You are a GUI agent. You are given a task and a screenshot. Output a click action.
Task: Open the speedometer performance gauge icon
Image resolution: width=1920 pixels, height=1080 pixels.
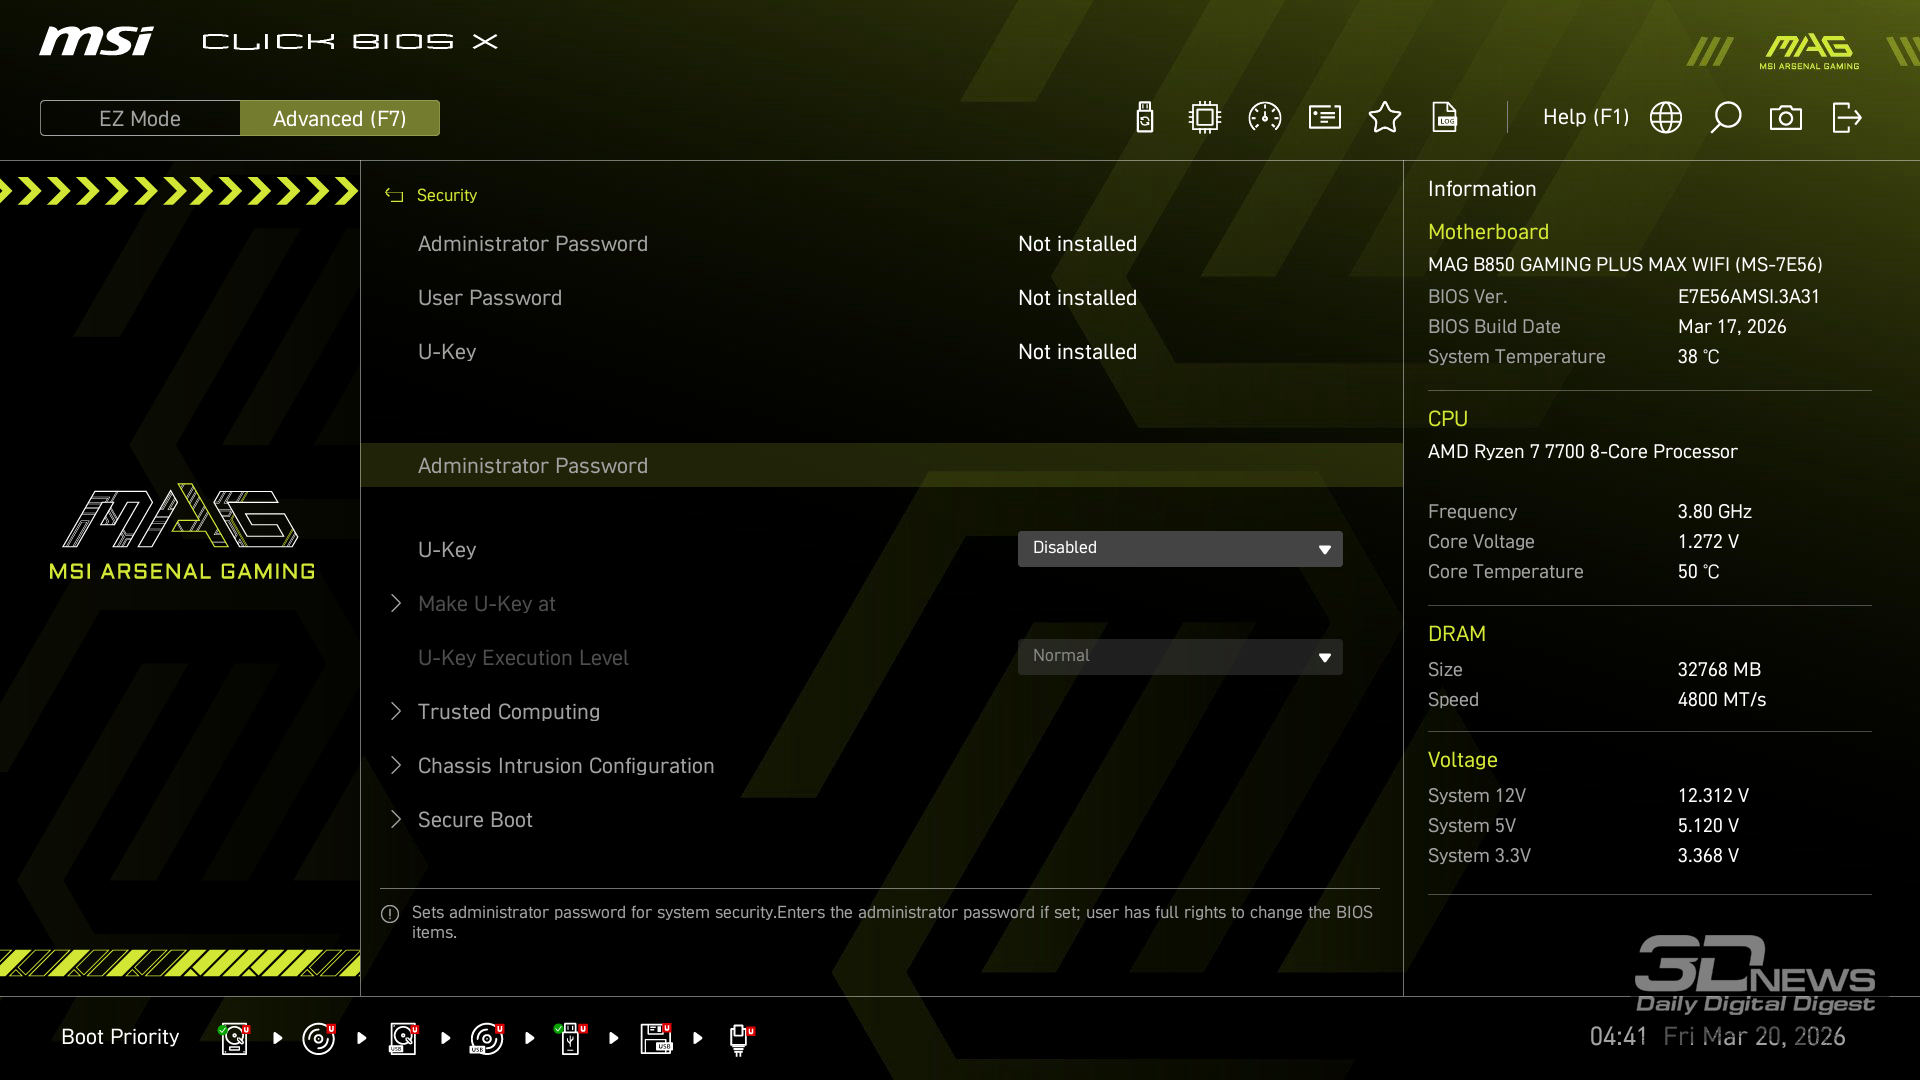tap(1265, 118)
